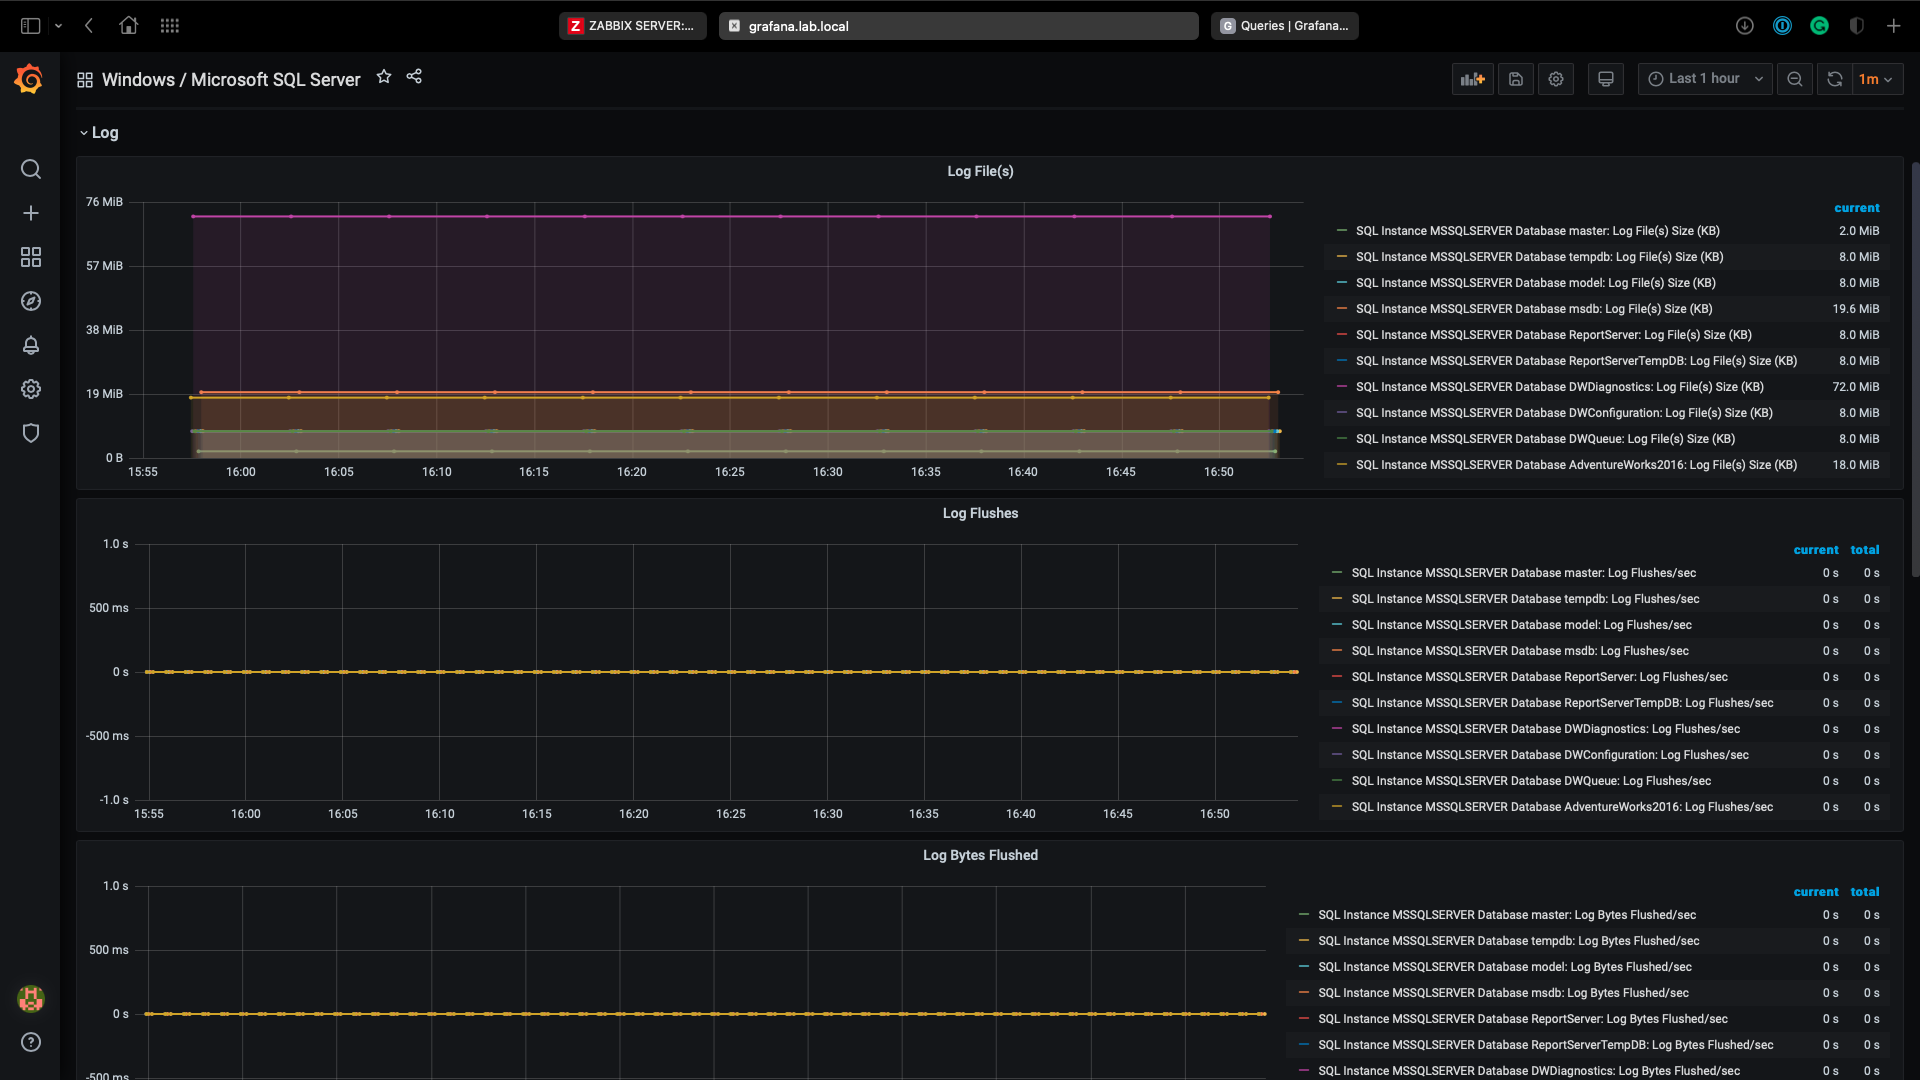
Task: Share the dashboard via share icon
Action: (414, 77)
